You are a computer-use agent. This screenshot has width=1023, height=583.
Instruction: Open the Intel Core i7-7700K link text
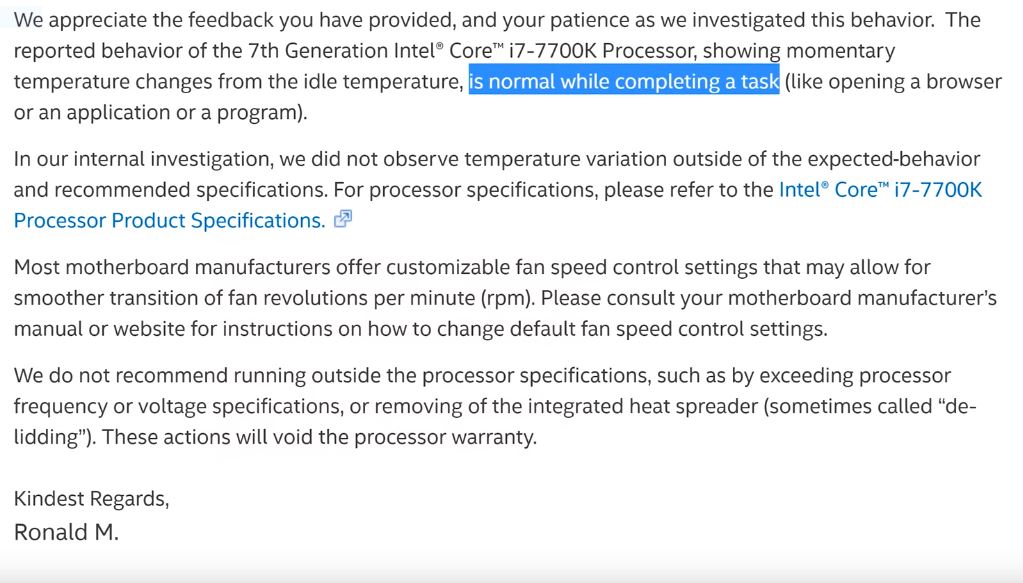point(880,189)
